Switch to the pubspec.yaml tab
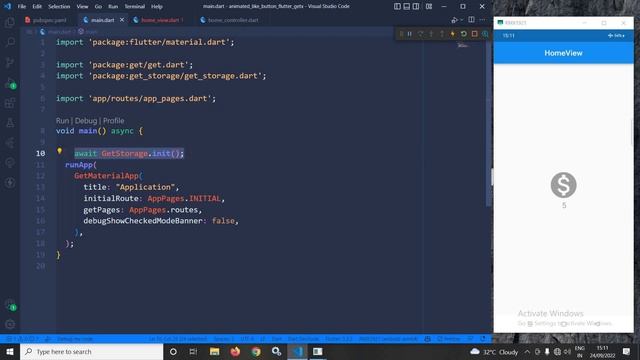 (x=48, y=20)
